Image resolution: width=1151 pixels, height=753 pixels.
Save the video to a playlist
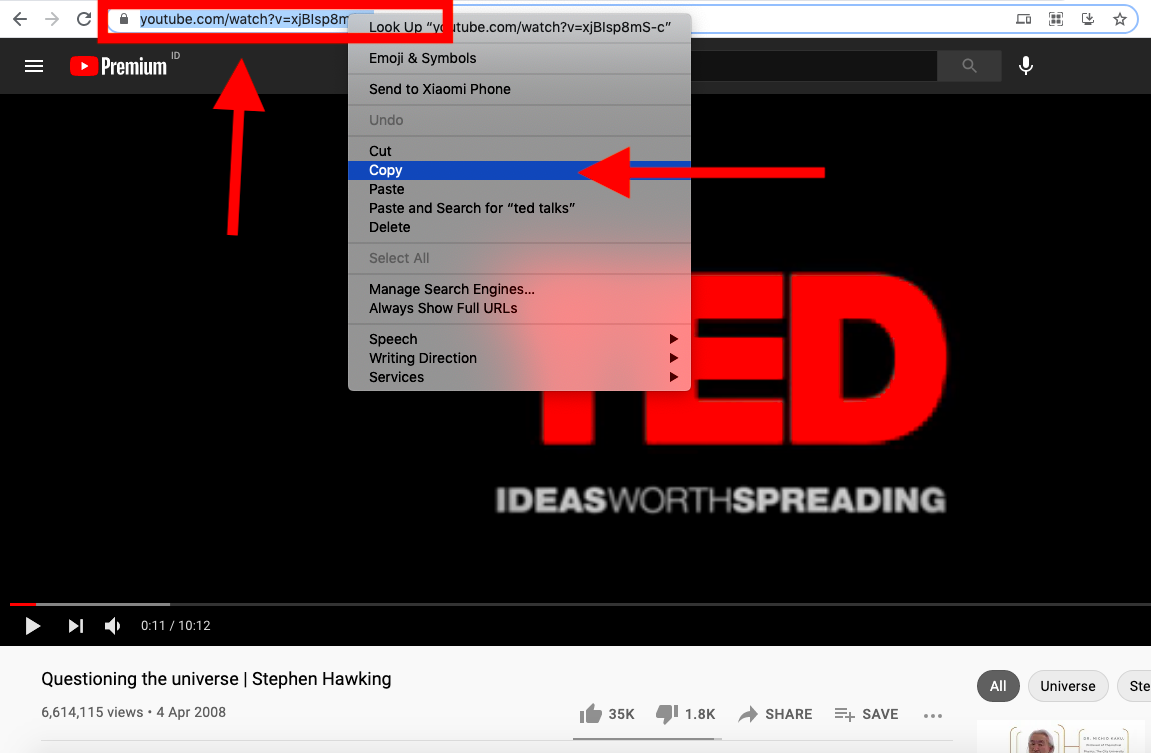(866, 713)
